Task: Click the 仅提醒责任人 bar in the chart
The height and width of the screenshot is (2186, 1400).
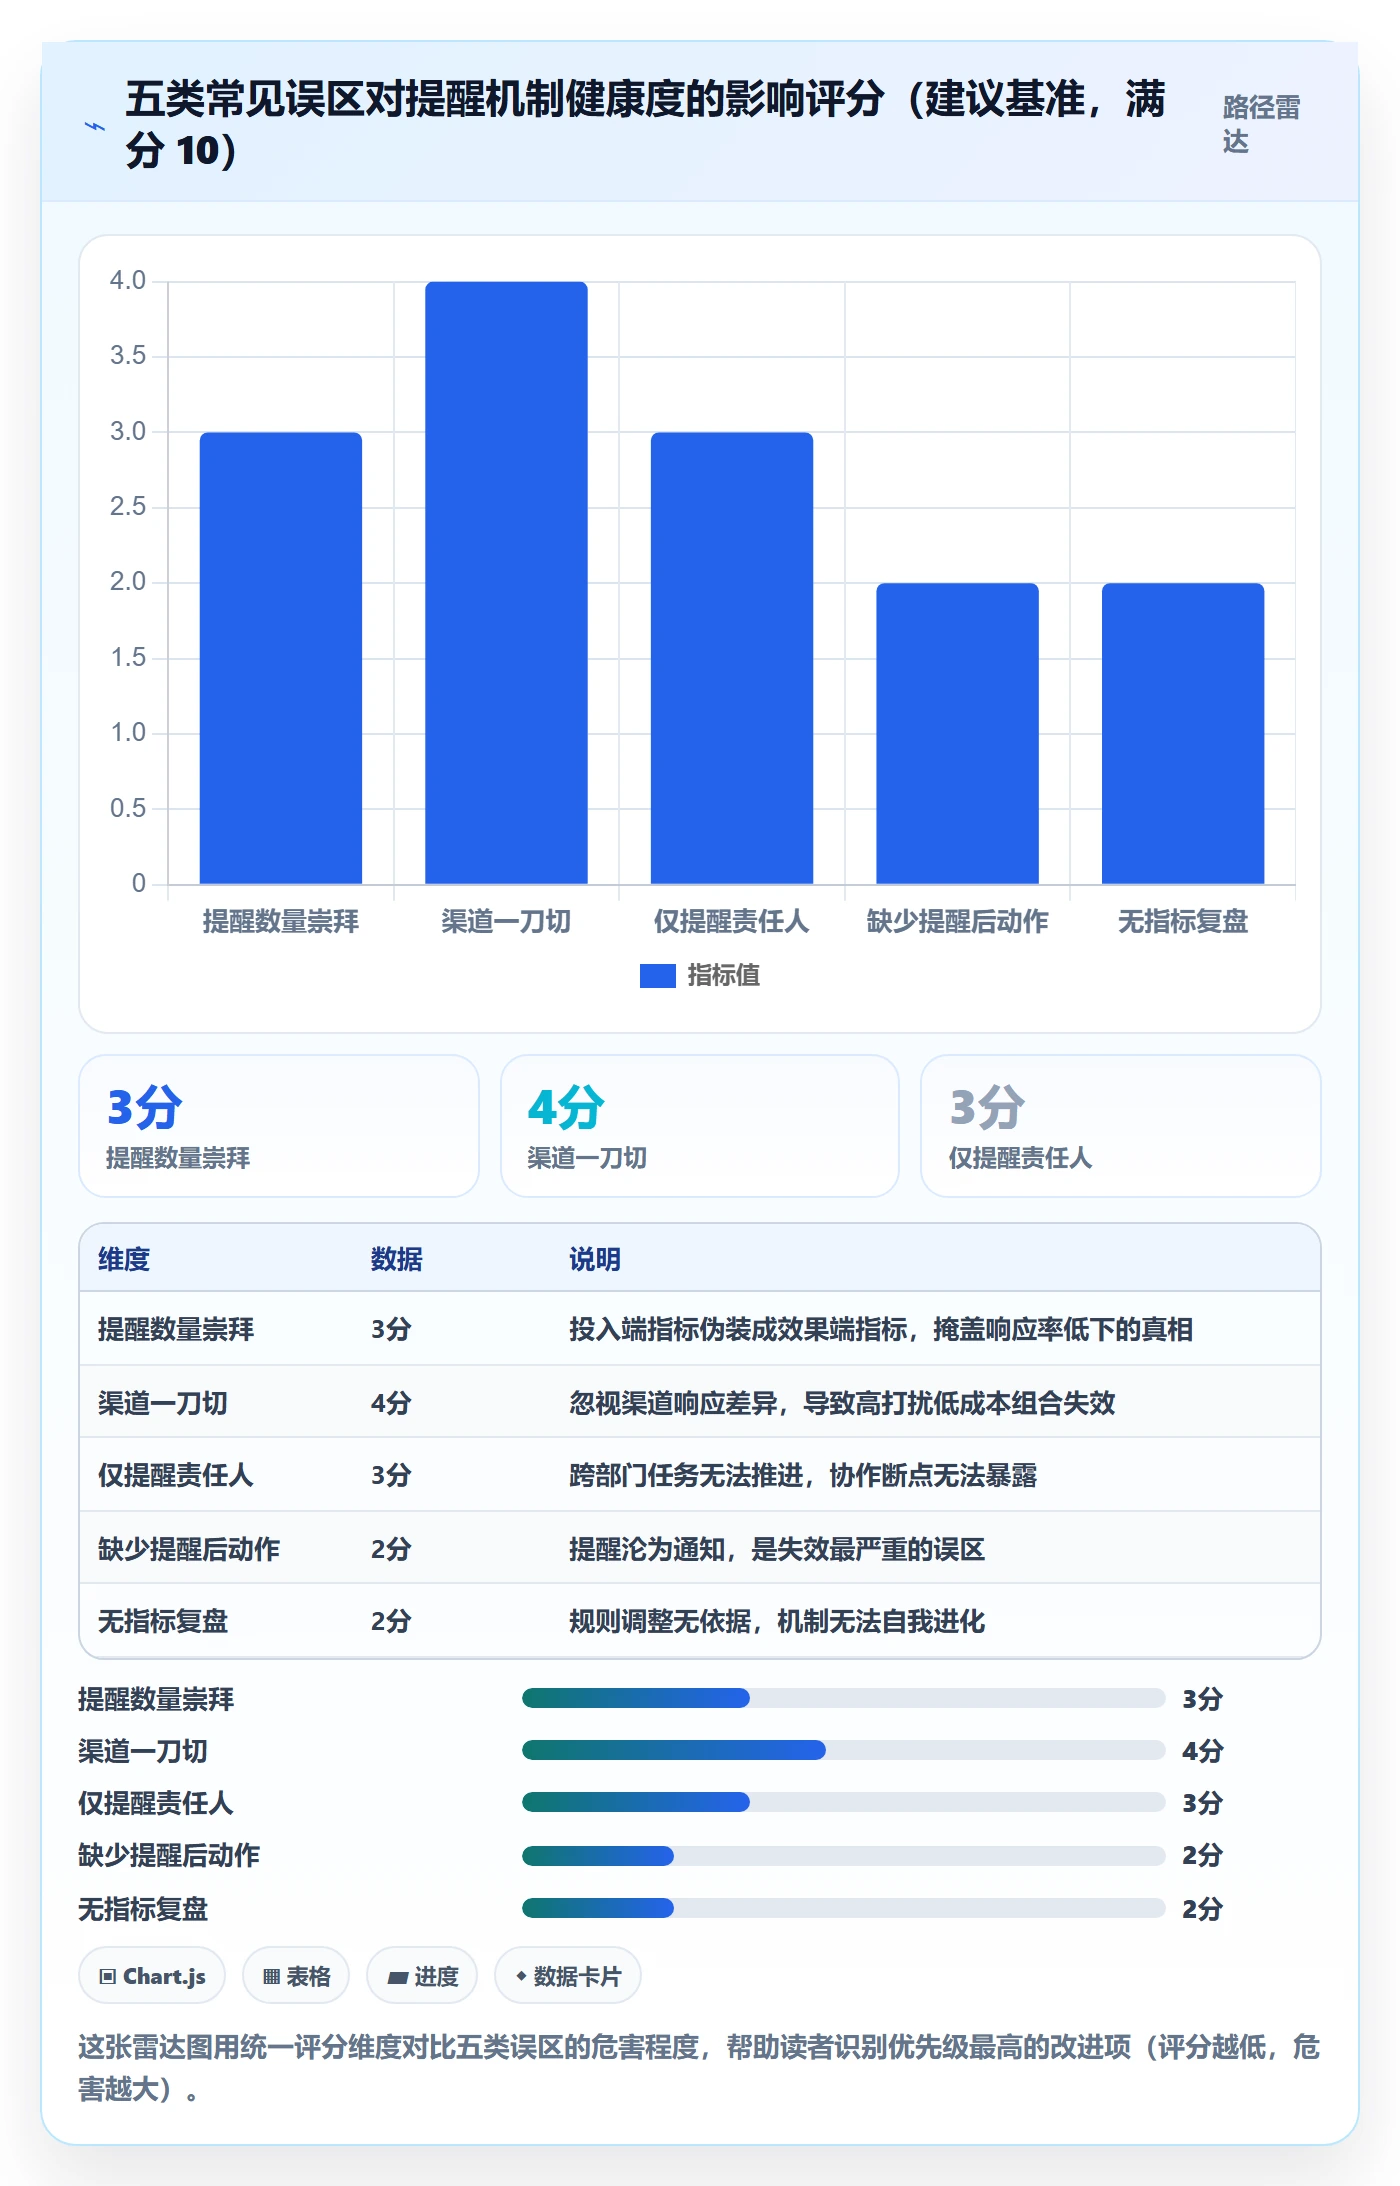Action: [732, 658]
